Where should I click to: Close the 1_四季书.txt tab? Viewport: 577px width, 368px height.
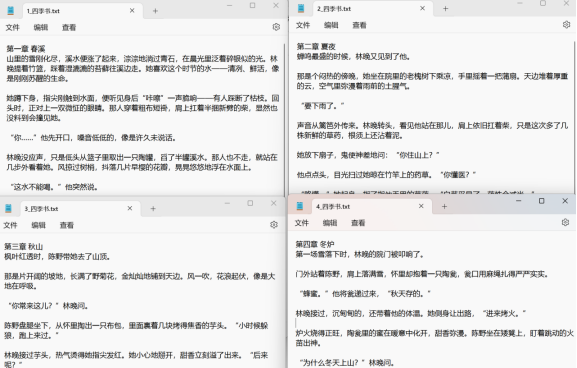(x=132, y=11)
